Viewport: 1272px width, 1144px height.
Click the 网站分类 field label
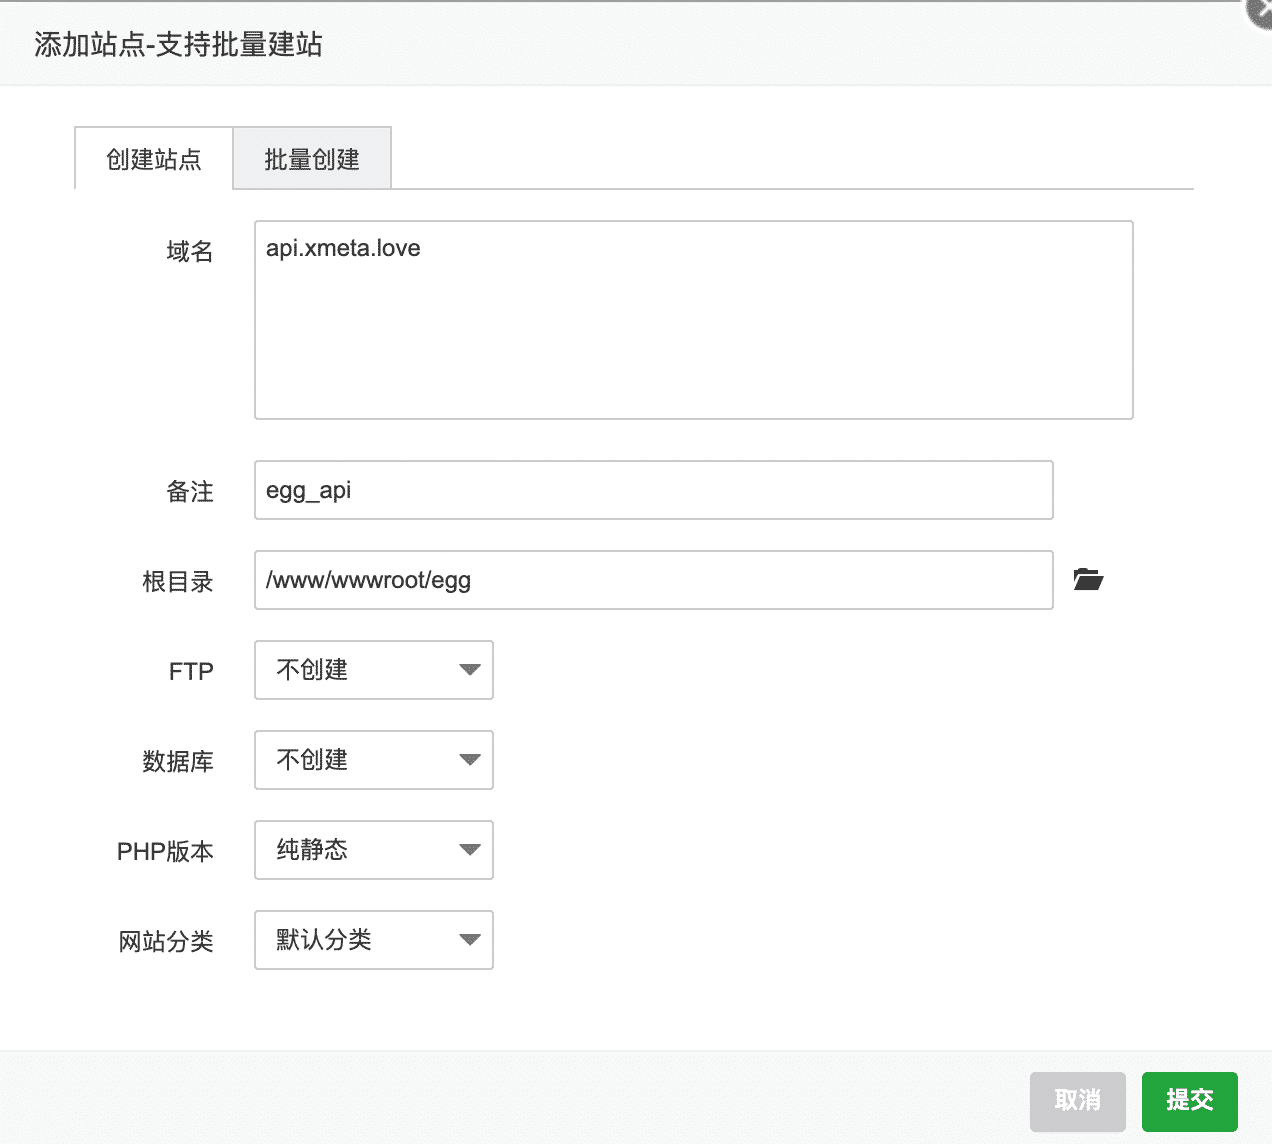coord(166,941)
